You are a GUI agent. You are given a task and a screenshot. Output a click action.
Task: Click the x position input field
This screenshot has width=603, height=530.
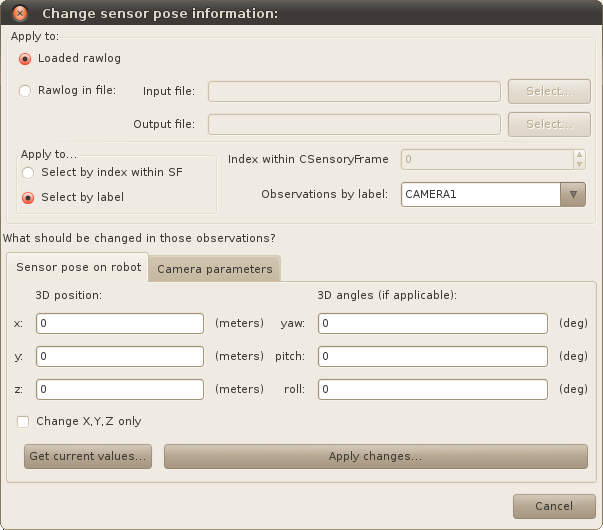[x=120, y=324]
